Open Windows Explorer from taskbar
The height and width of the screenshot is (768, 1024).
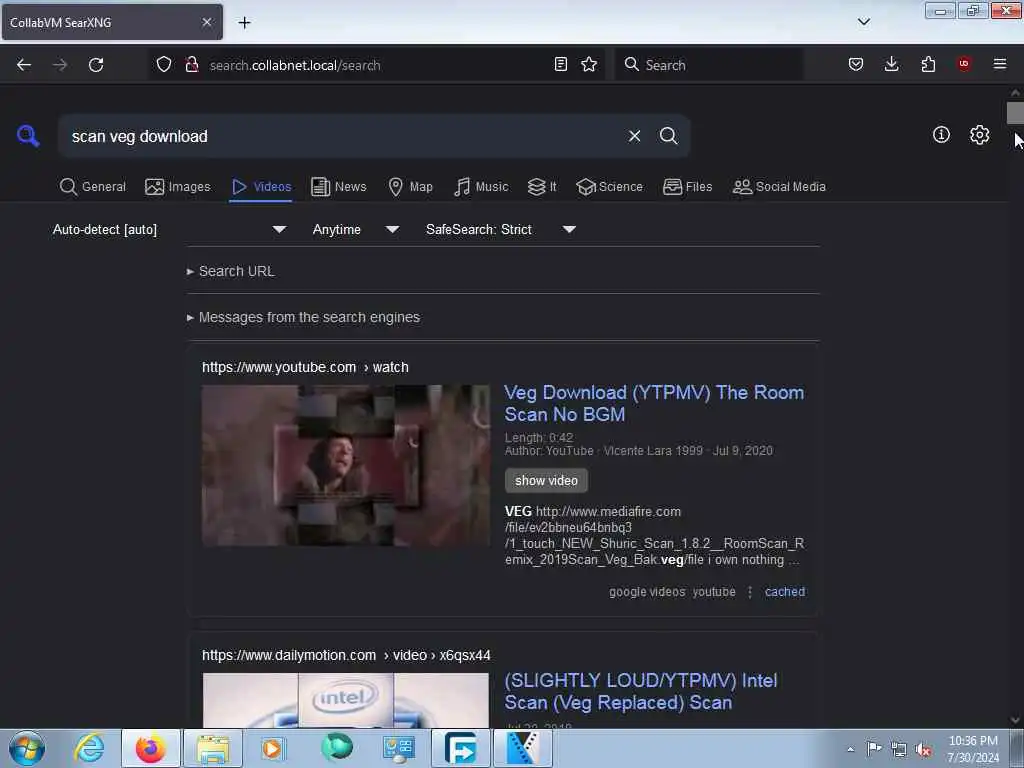tap(213, 748)
